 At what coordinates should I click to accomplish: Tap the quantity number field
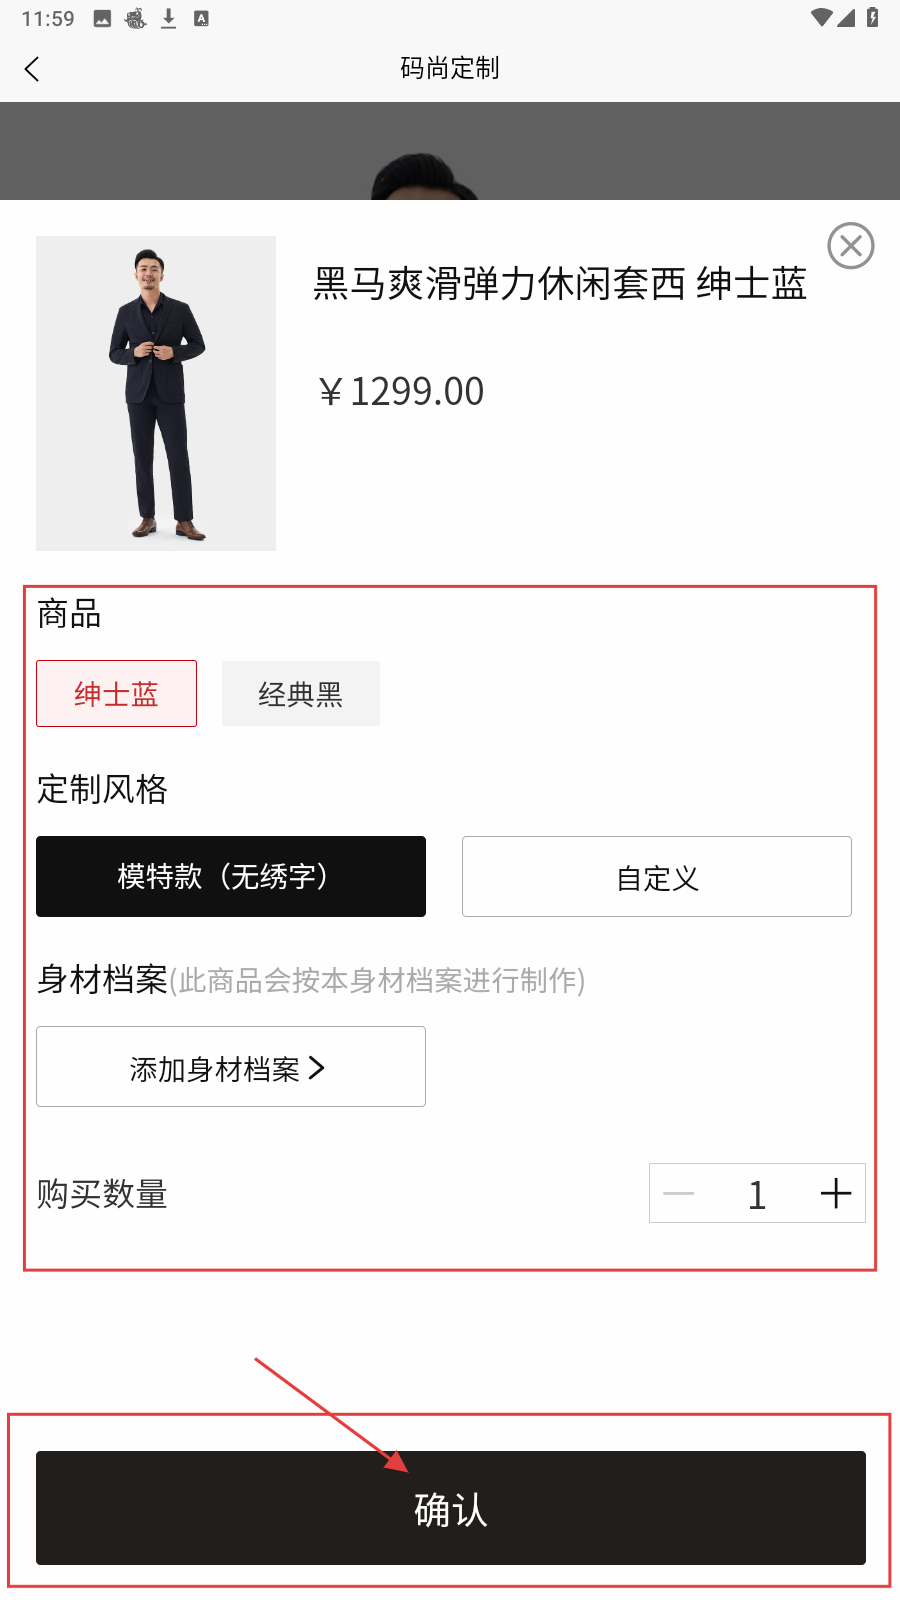coord(757,1193)
